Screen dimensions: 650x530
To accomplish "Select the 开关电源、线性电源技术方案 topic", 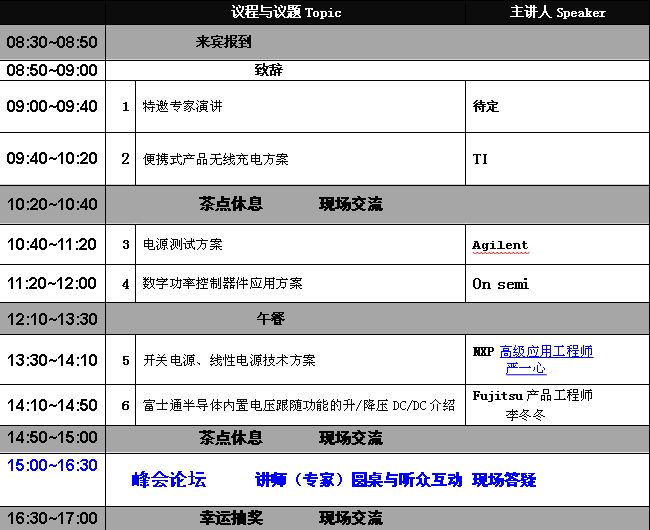I will (229, 361).
